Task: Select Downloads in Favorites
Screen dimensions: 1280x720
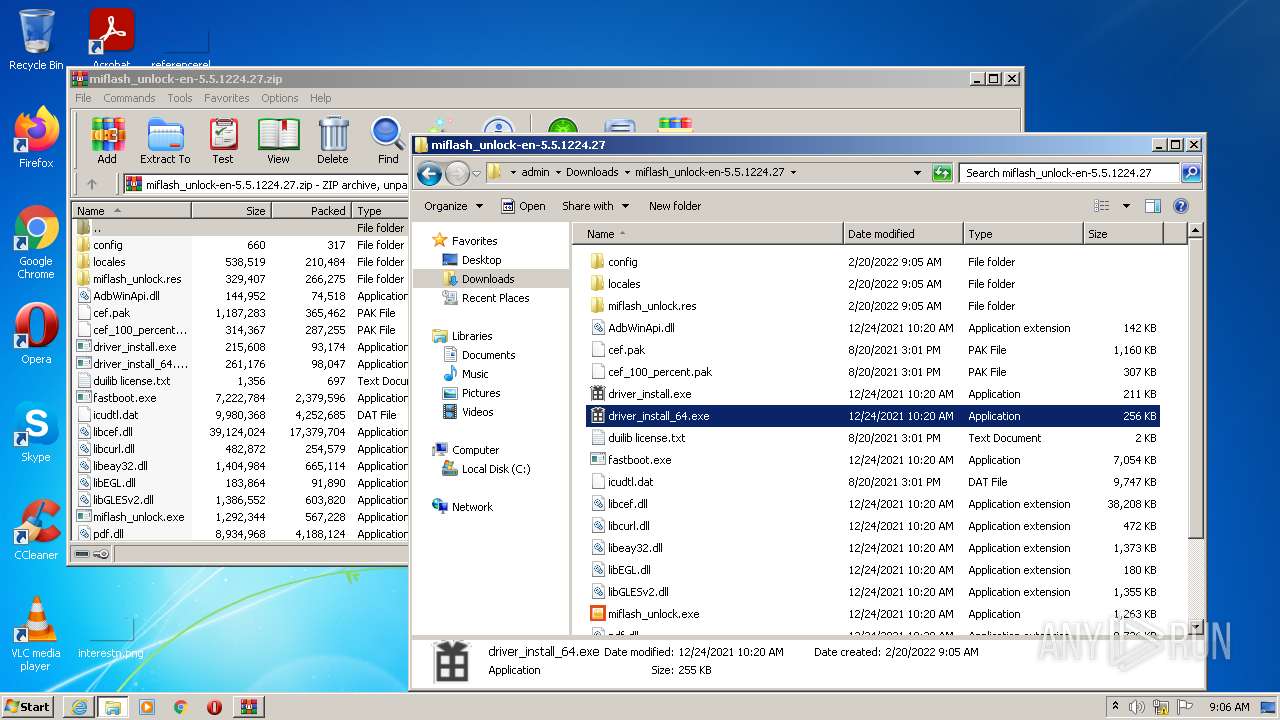Action: coord(488,279)
